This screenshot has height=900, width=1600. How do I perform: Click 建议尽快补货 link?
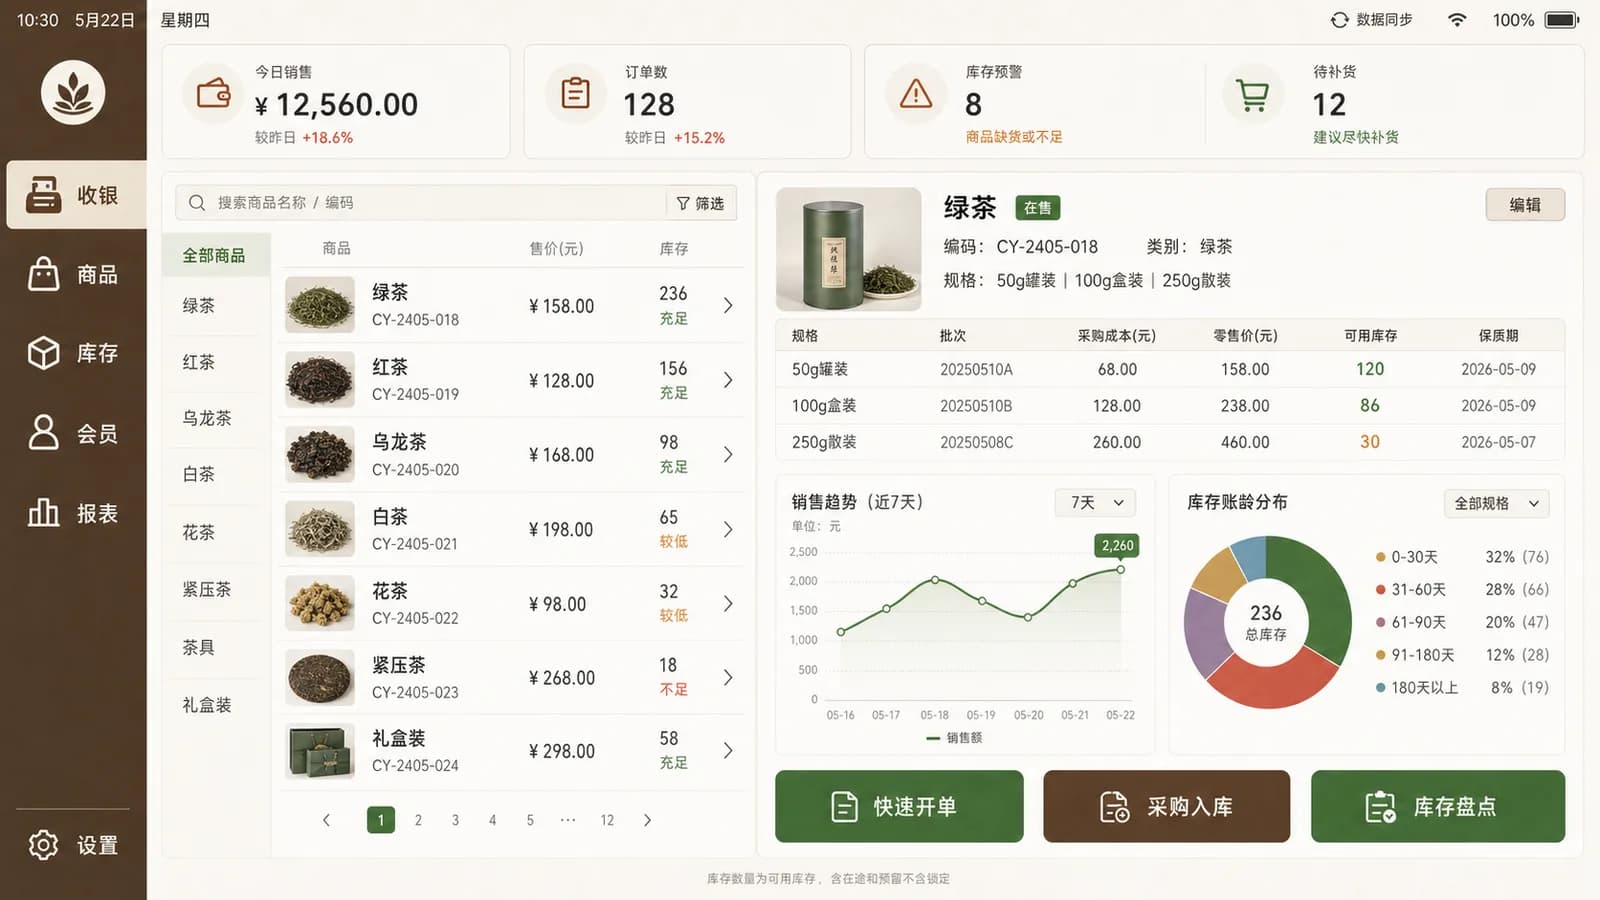(1355, 137)
